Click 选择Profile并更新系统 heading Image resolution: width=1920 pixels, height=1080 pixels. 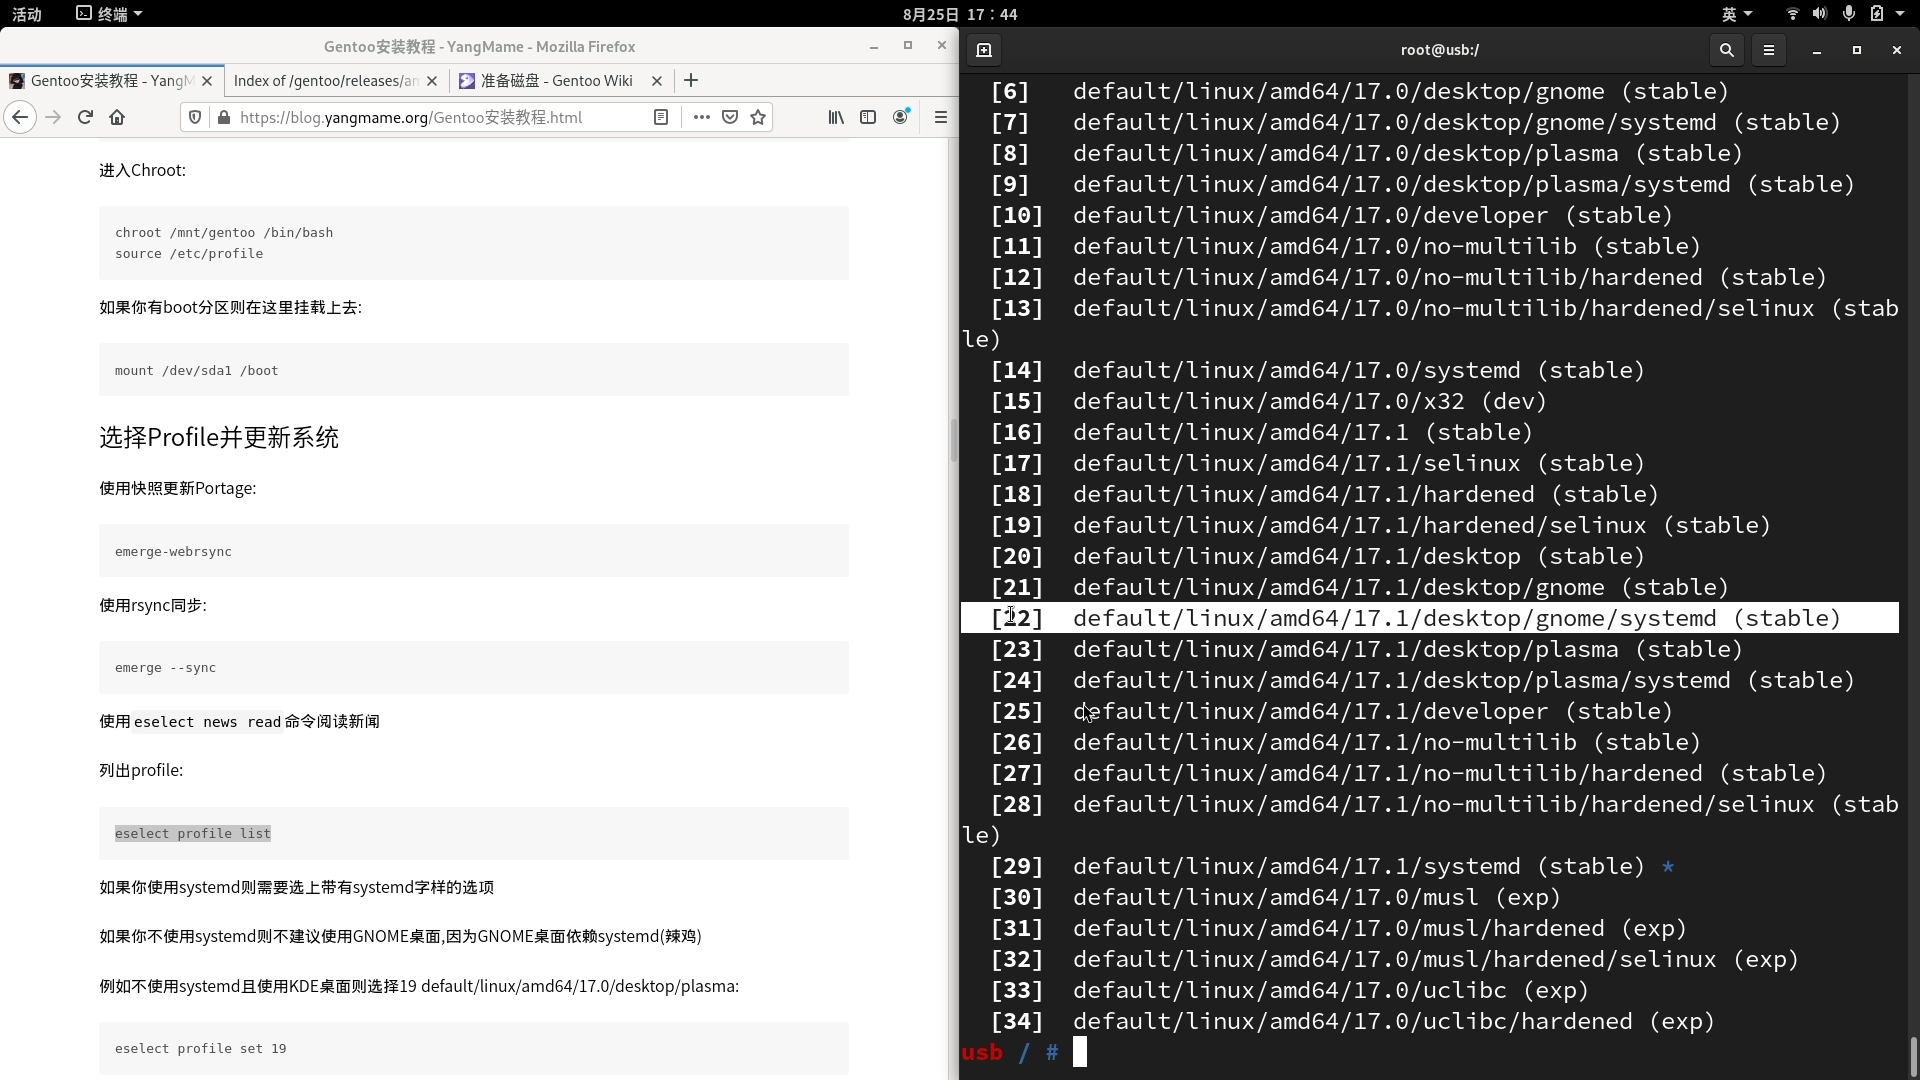coord(219,437)
